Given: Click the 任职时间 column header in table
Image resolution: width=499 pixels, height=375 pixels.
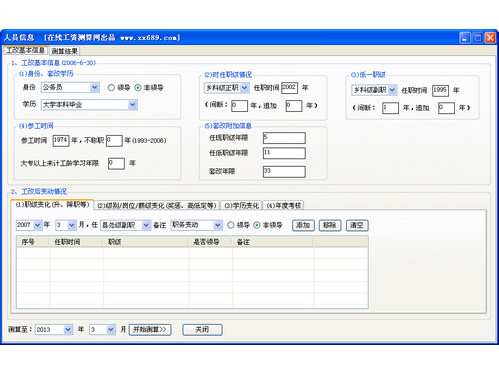Looking at the screenshot, I should pyautogui.click(x=76, y=242).
